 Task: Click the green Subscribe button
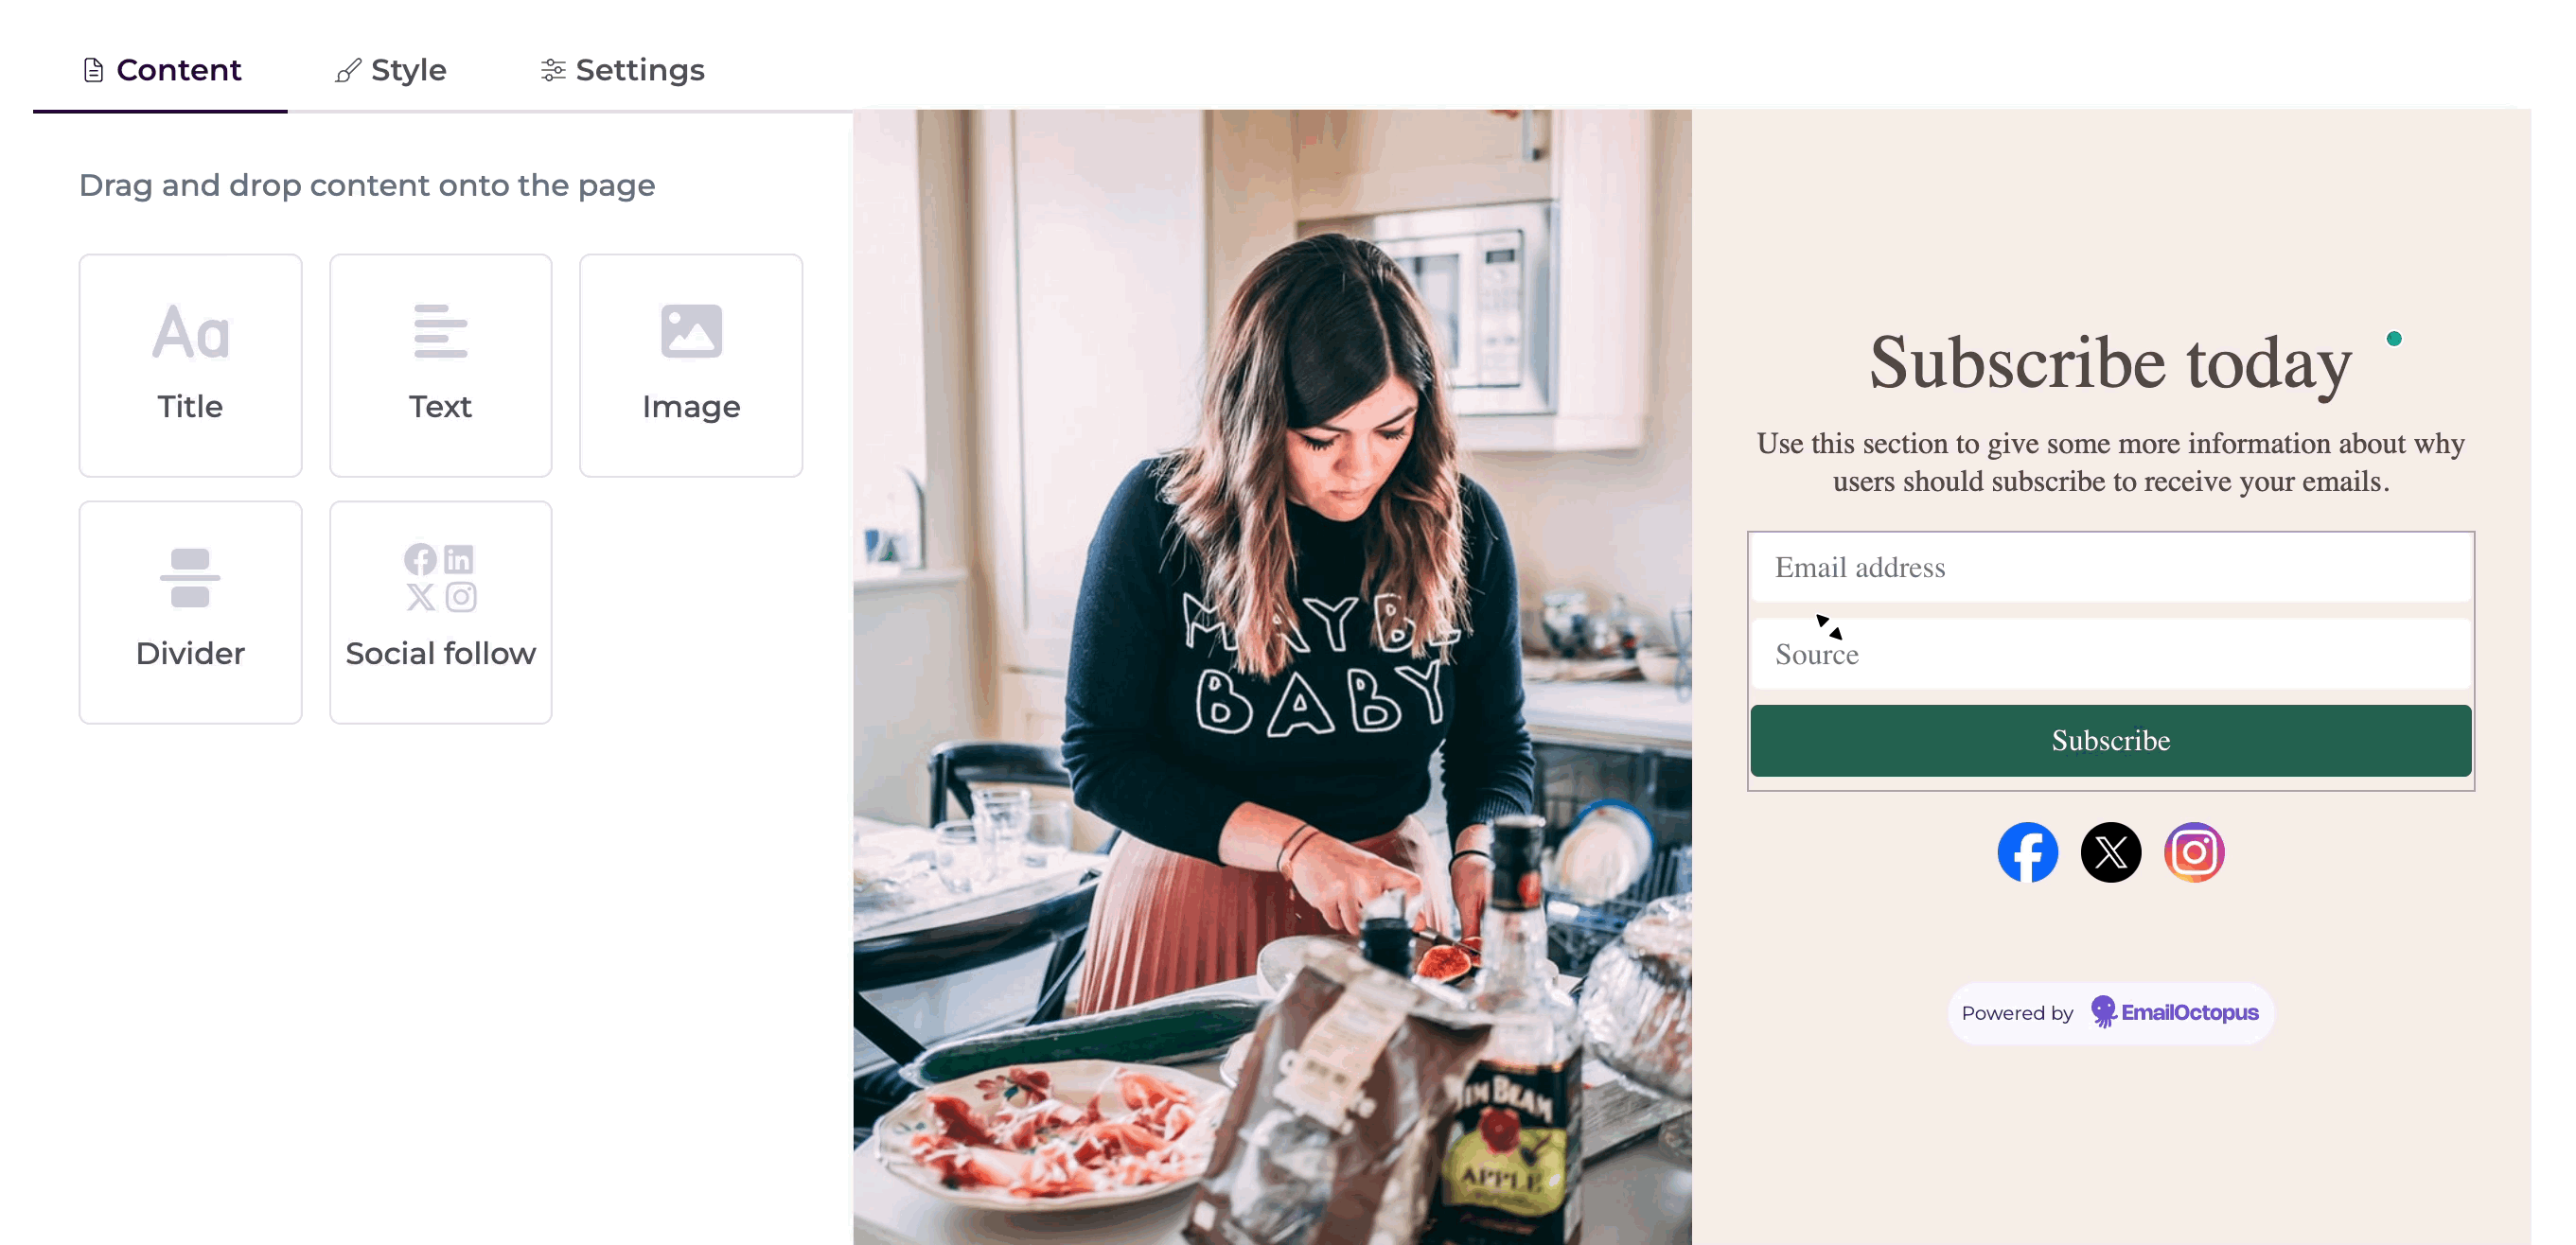(2110, 740)
